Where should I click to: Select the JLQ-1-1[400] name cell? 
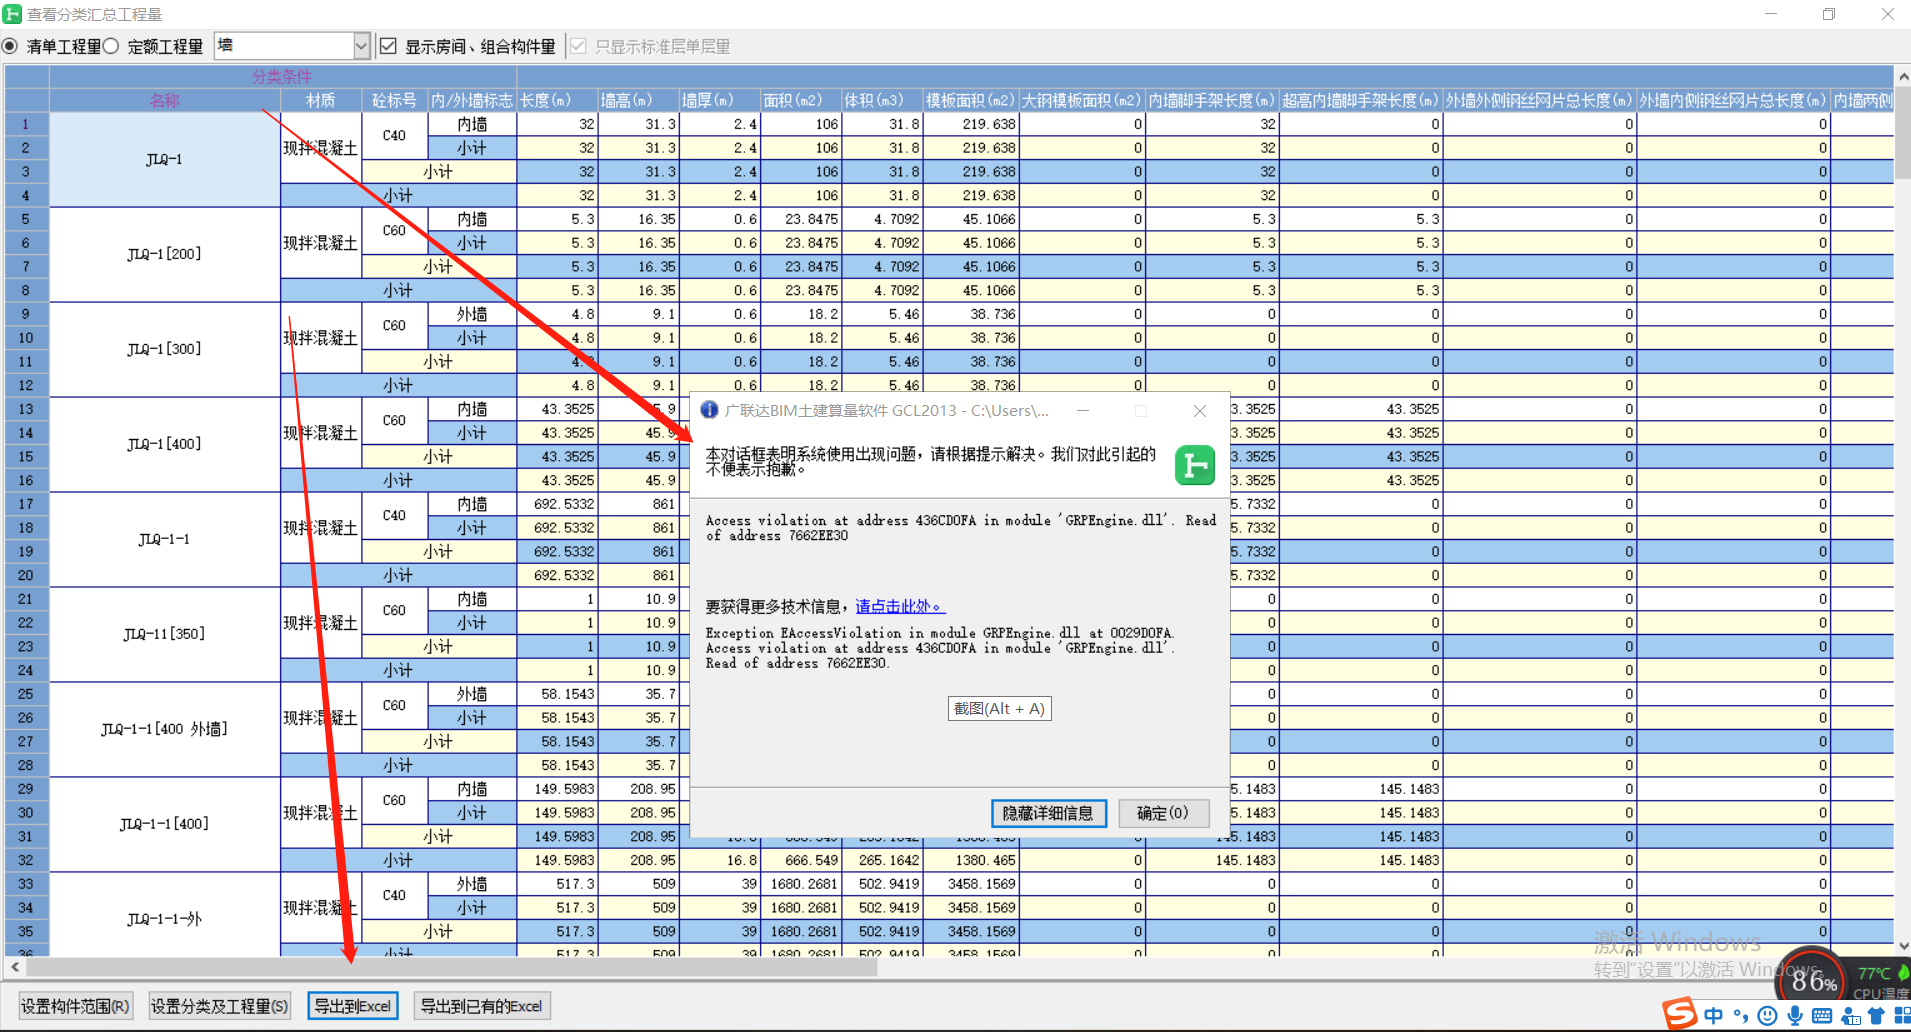164,824
